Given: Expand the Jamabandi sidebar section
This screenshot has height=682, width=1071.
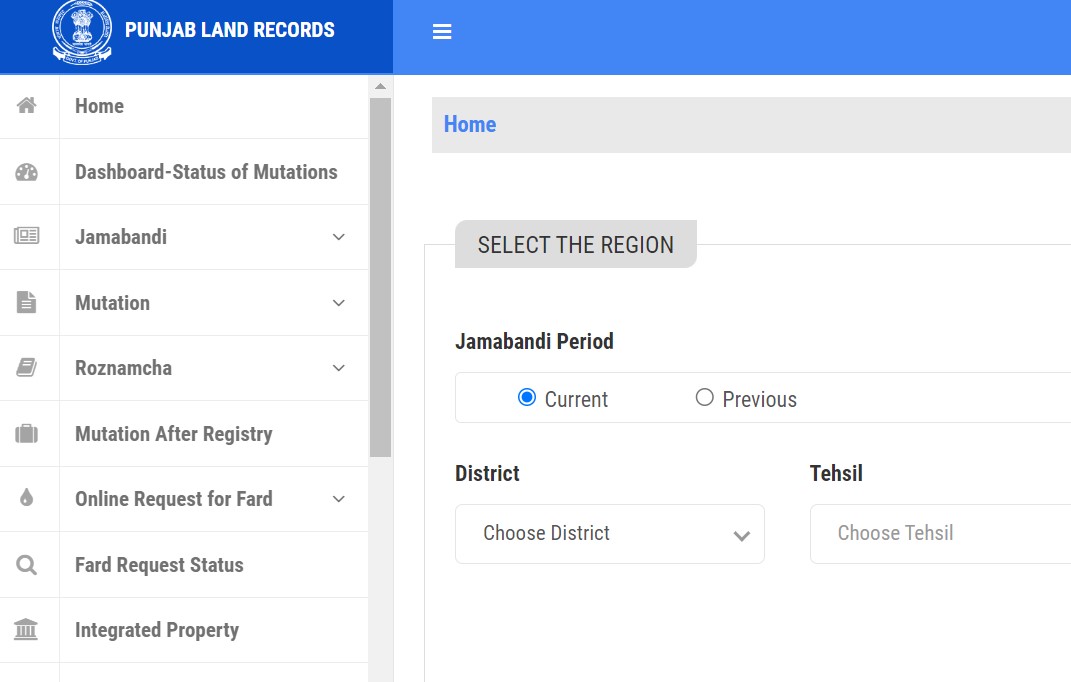Looking at the screenshot, I should coord(339,237).
